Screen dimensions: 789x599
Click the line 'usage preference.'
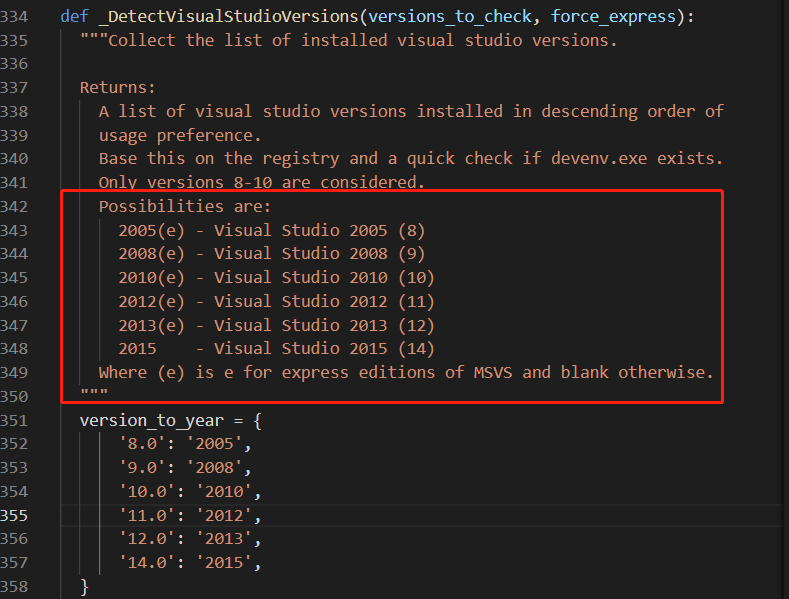tap(180, 135)
